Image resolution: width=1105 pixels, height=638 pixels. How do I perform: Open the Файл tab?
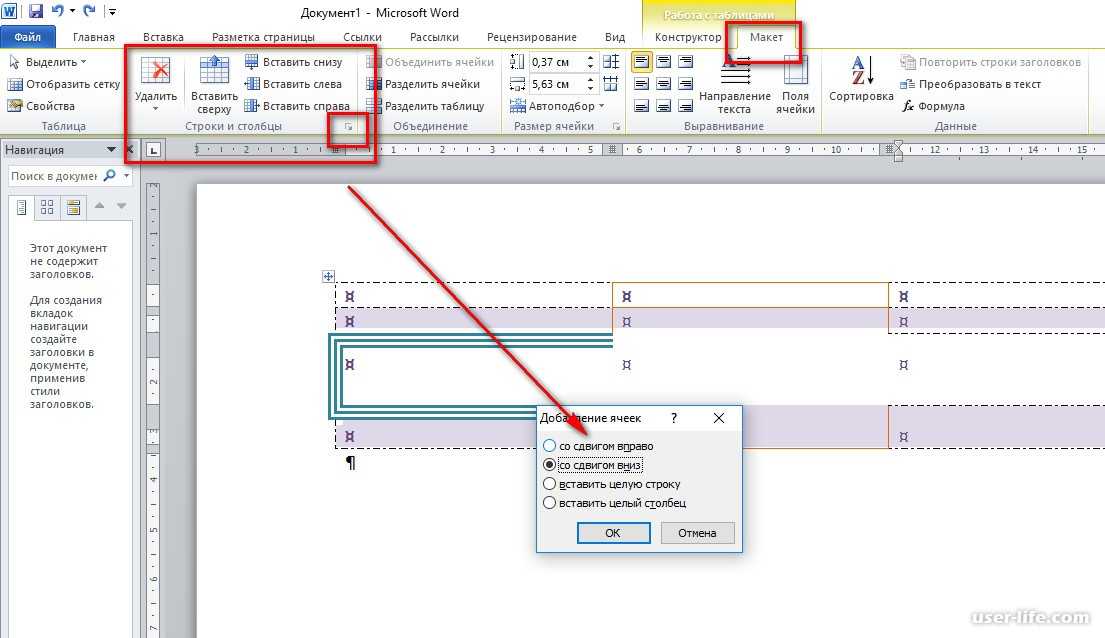point(27,37)
